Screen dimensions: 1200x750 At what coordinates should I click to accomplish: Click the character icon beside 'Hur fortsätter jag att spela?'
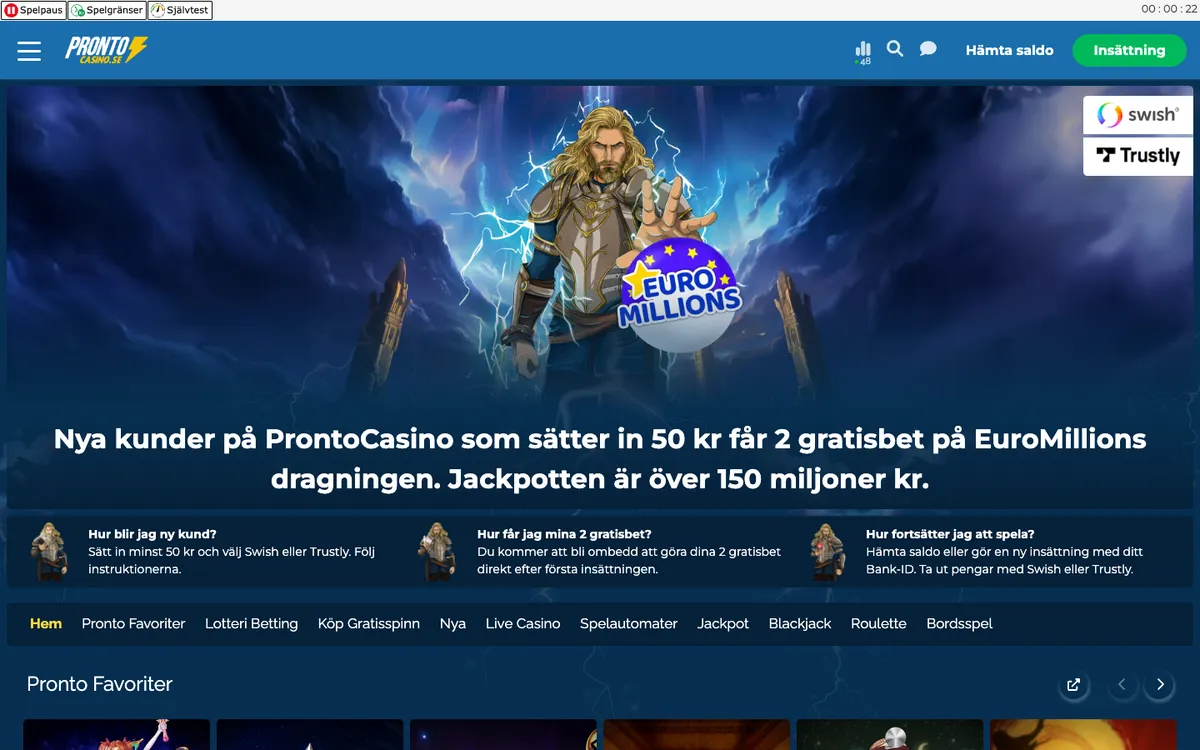point(827,551)
